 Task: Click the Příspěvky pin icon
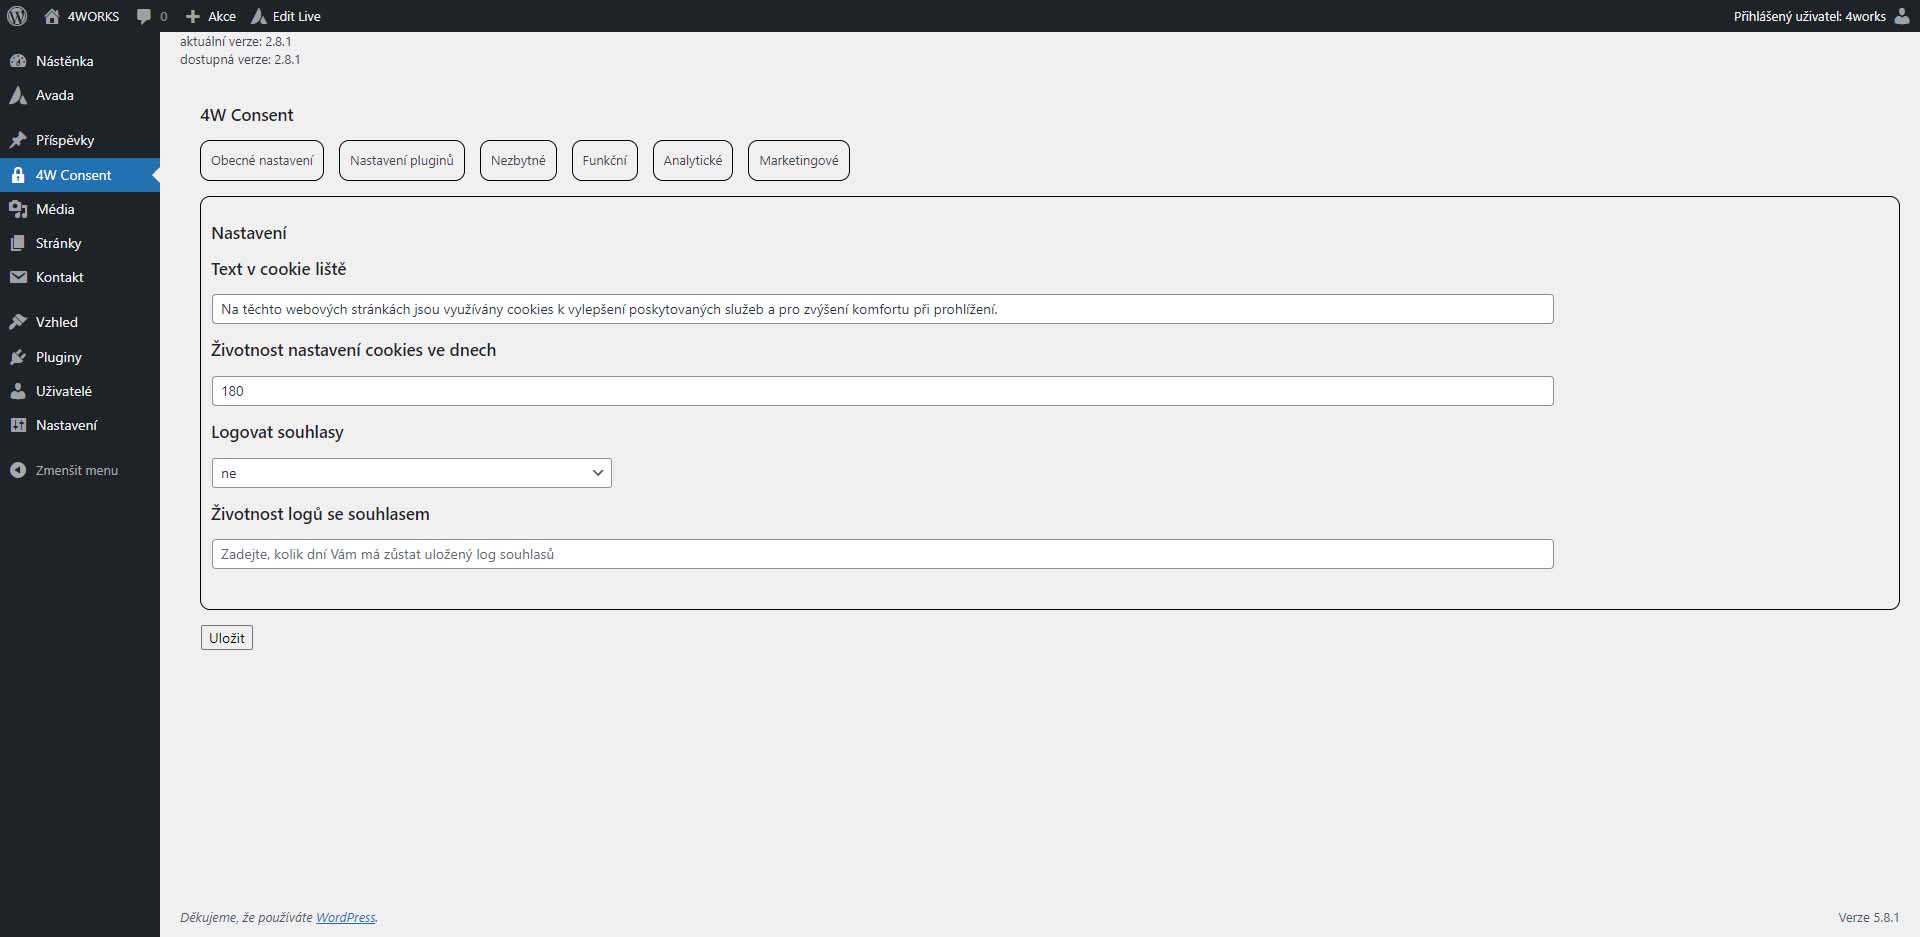pyautogui.click(x=17, y=140)
